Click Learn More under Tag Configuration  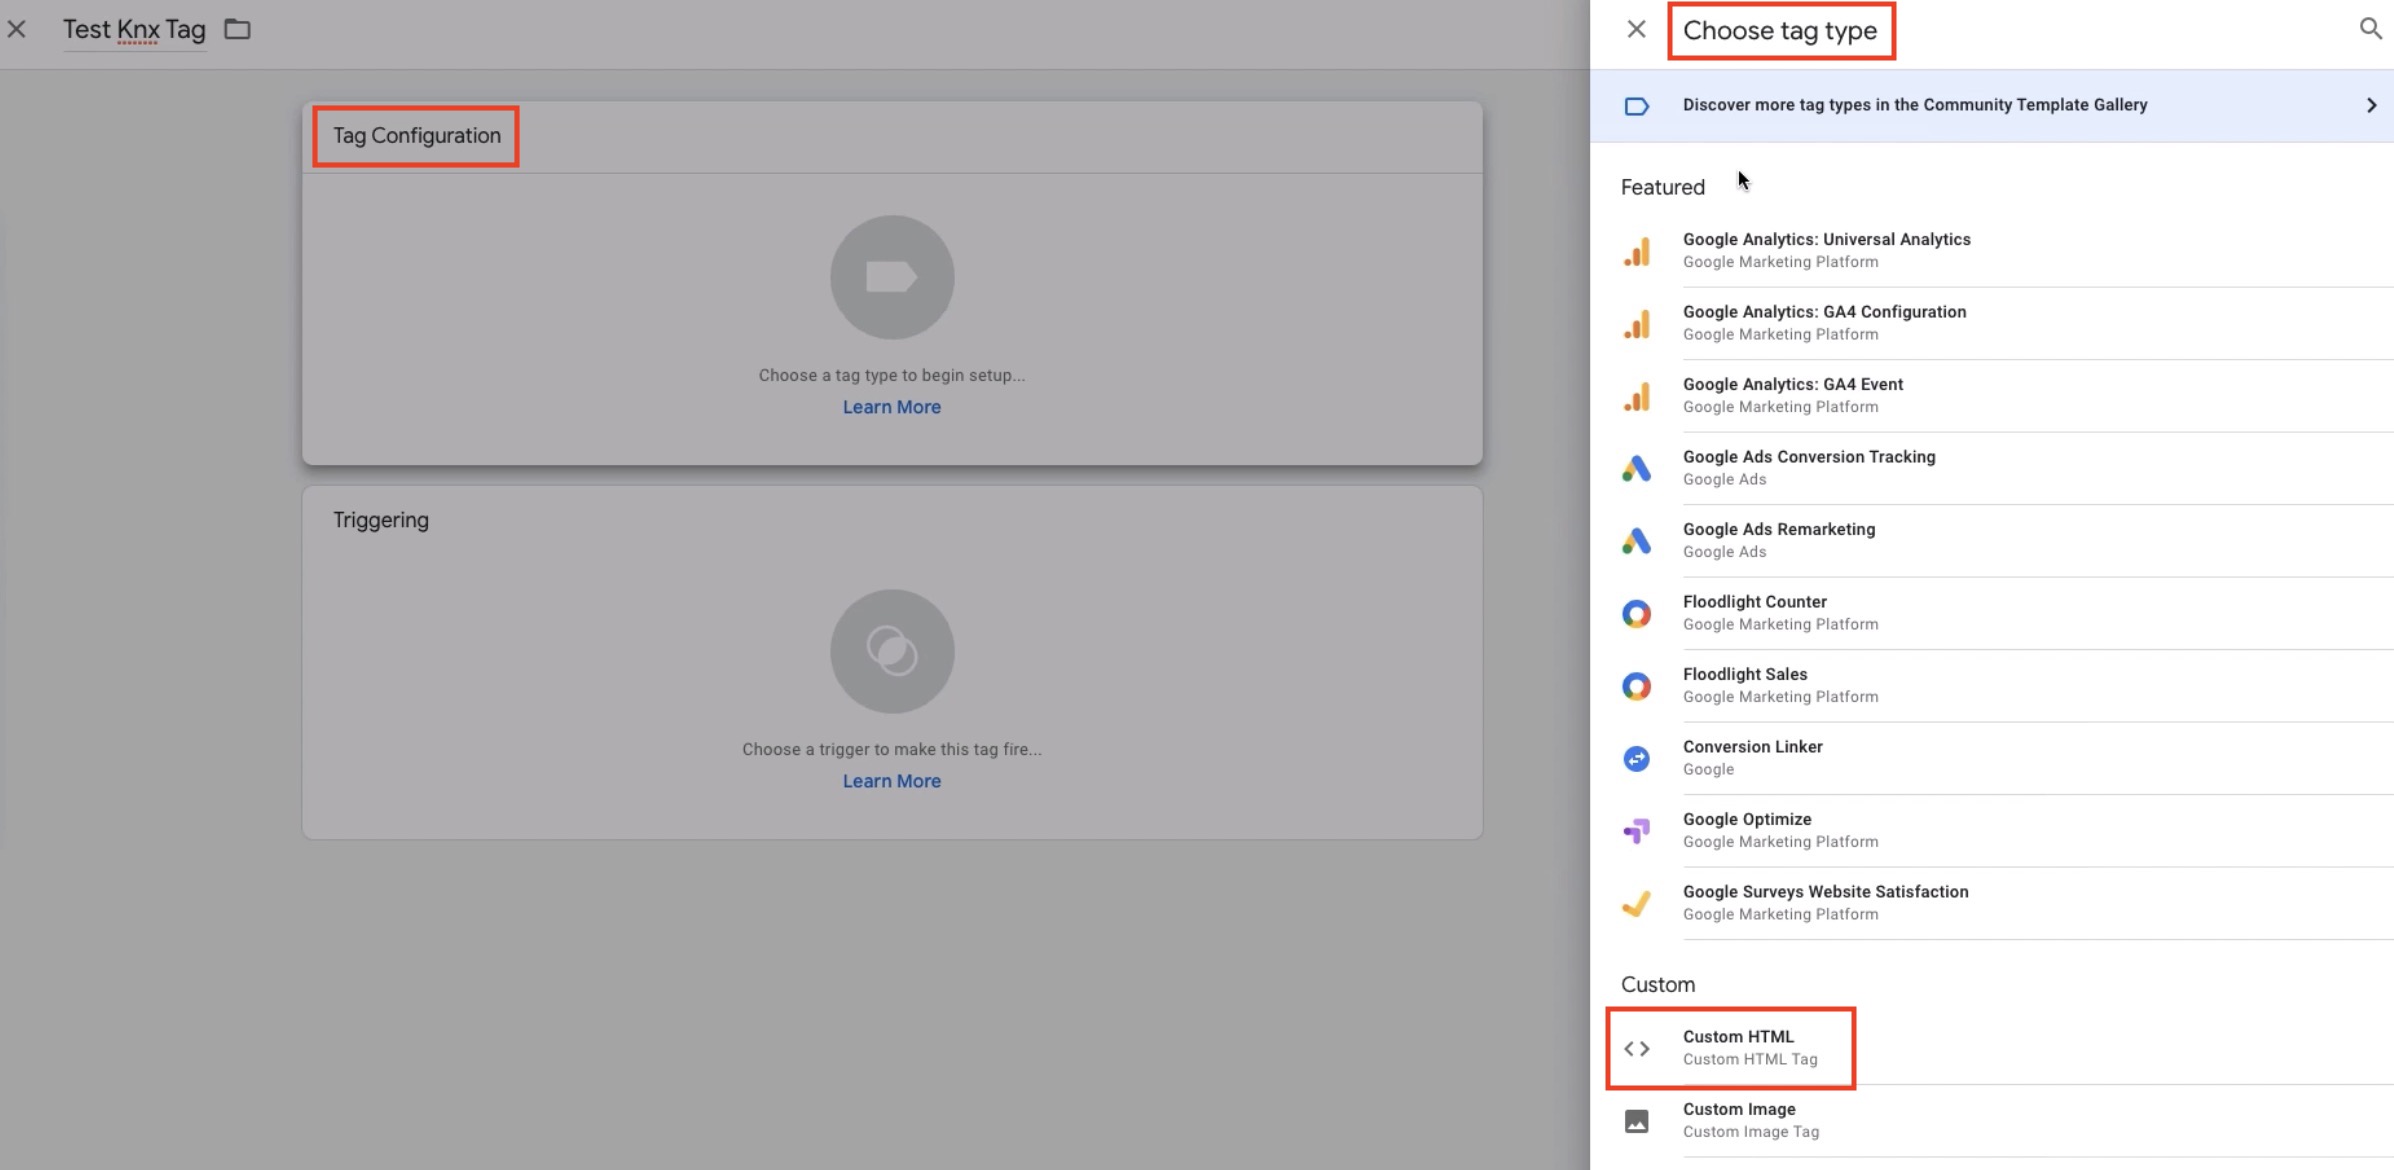pyautogui.click(x=891, y=407)
